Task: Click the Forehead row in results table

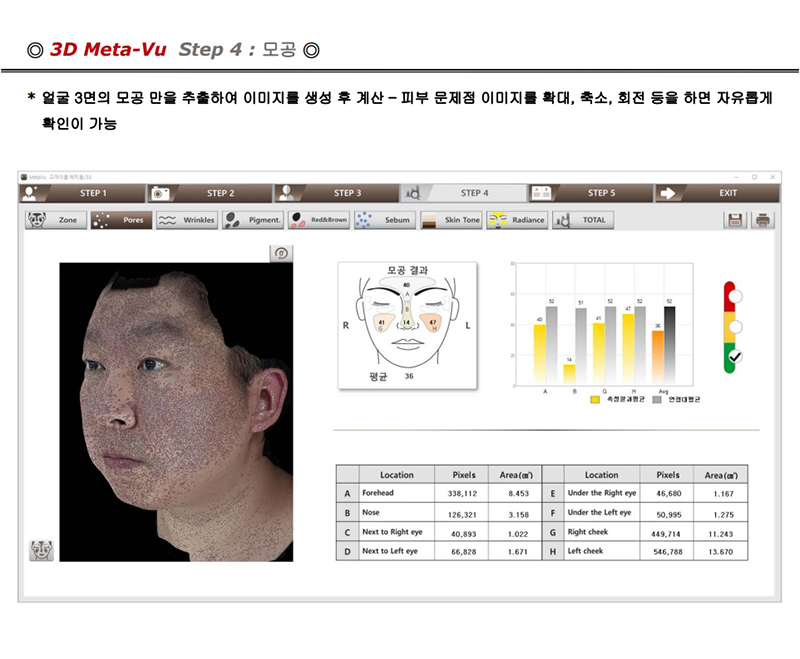Action: tap(441, 493)
